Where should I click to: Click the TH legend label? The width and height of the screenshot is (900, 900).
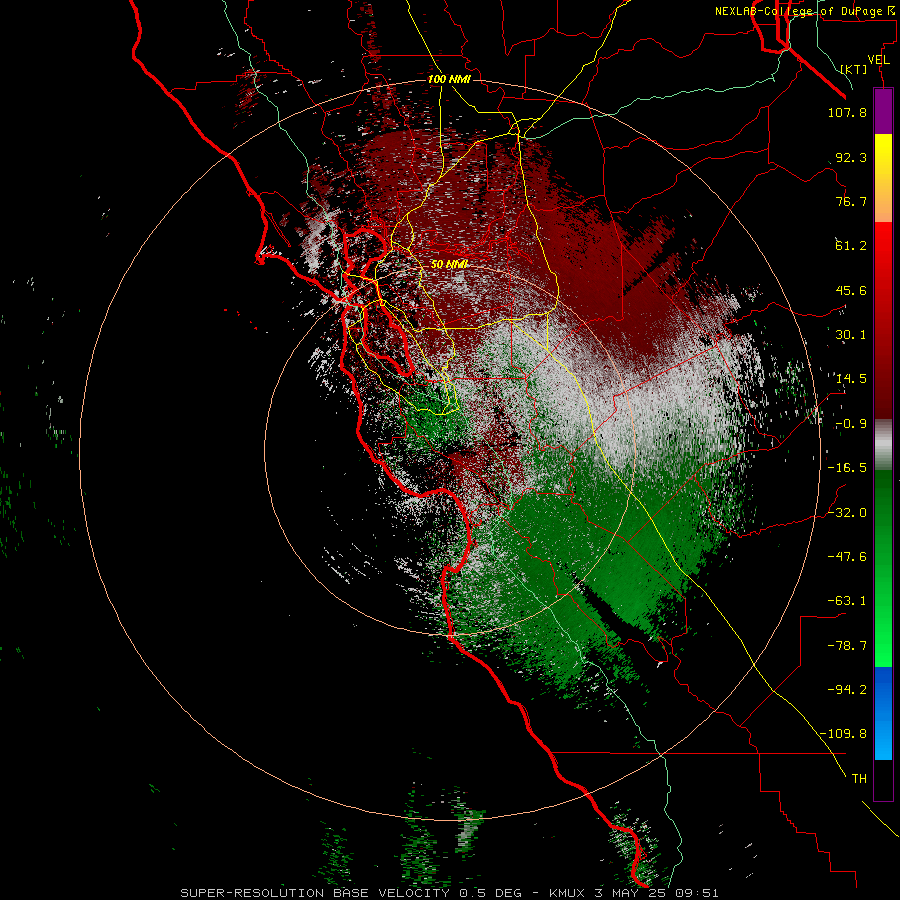(859, 779)
